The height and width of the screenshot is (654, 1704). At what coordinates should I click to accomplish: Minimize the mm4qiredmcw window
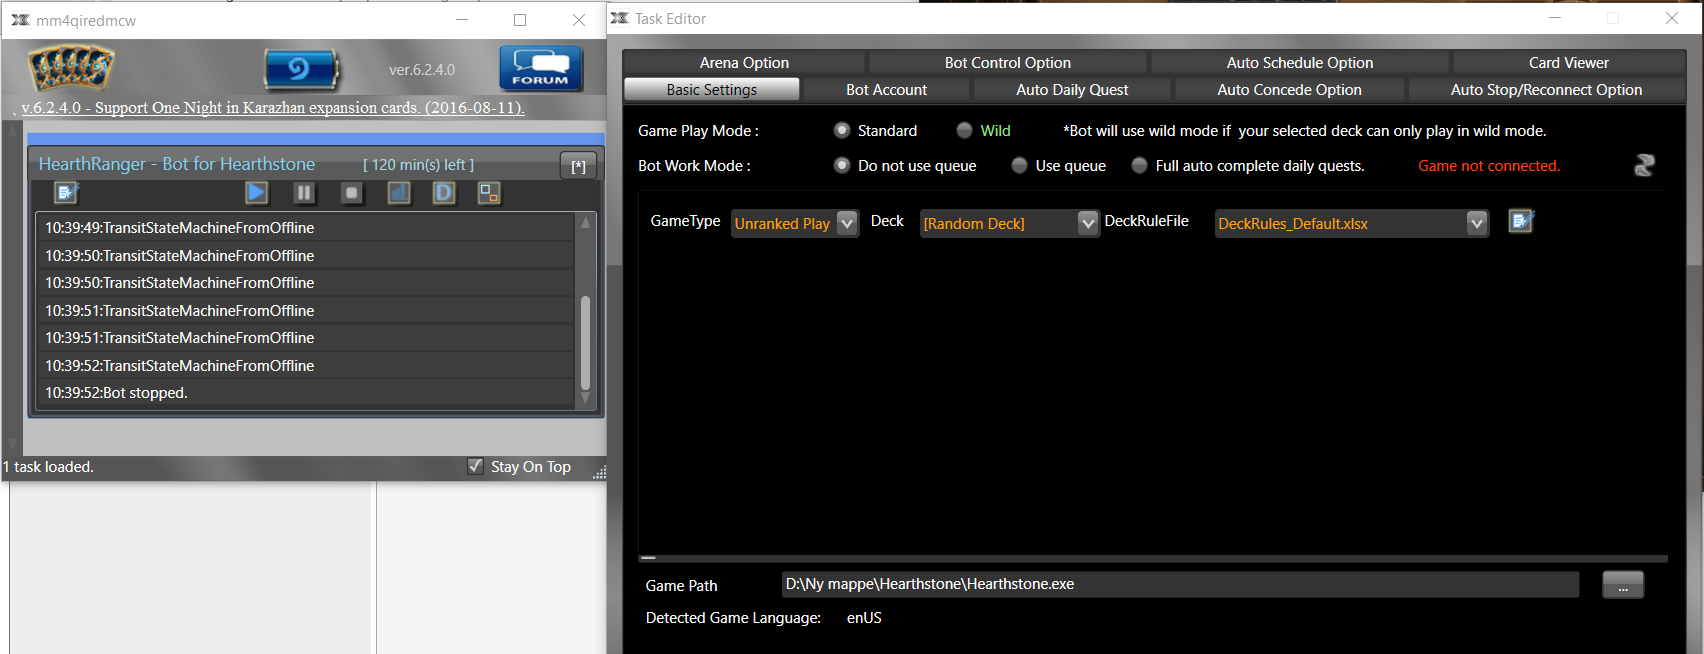coord(462,19)
